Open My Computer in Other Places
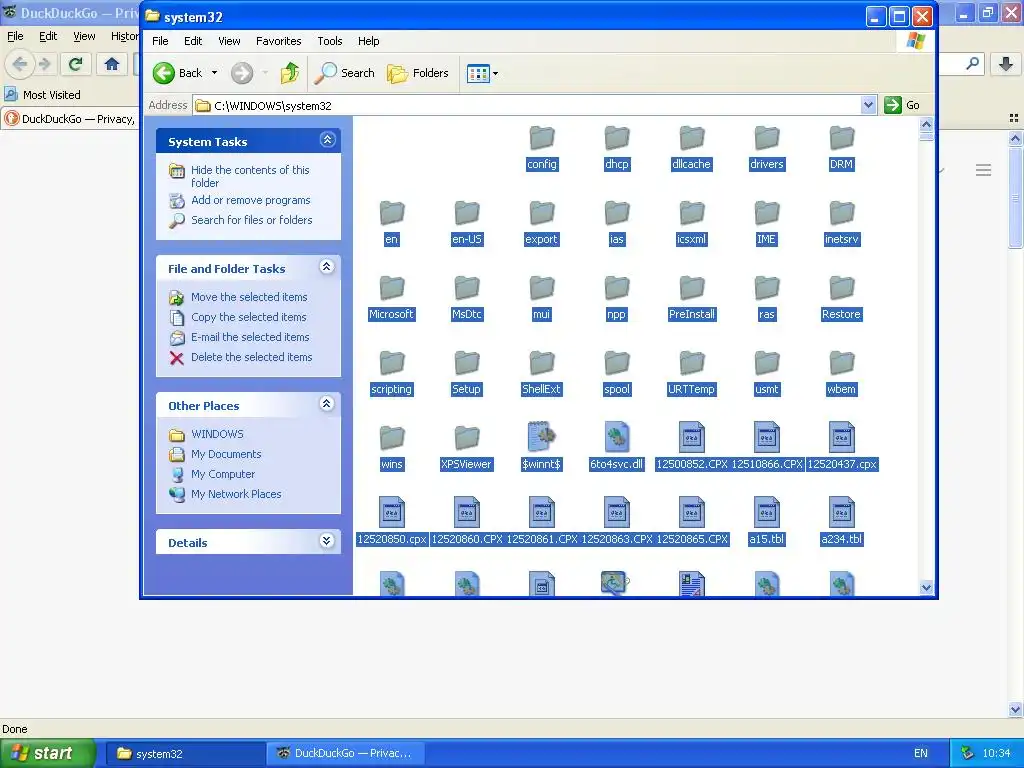The image size is (1024, 768). click(223, 475)
